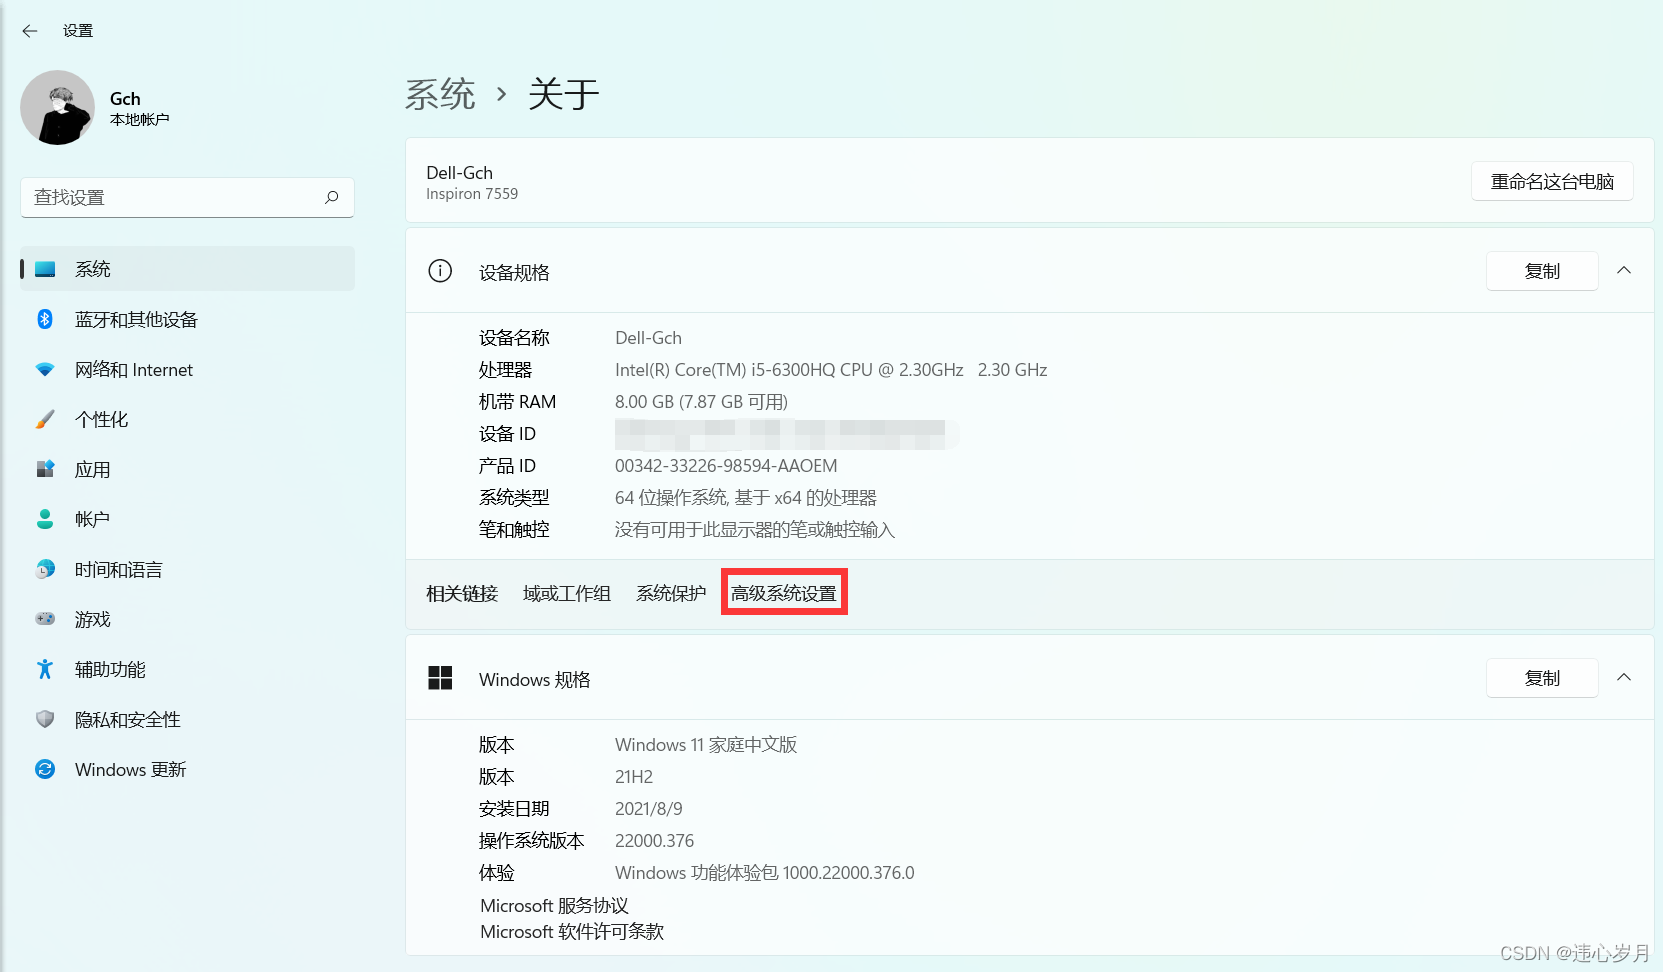Viewport: 1663px width, 972px height.
Task: Click the search magnifier icon
Action: click(x=331, y=197)
